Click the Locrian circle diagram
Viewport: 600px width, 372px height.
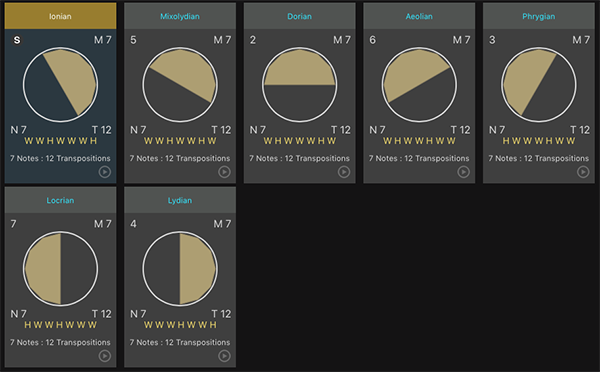60,269
